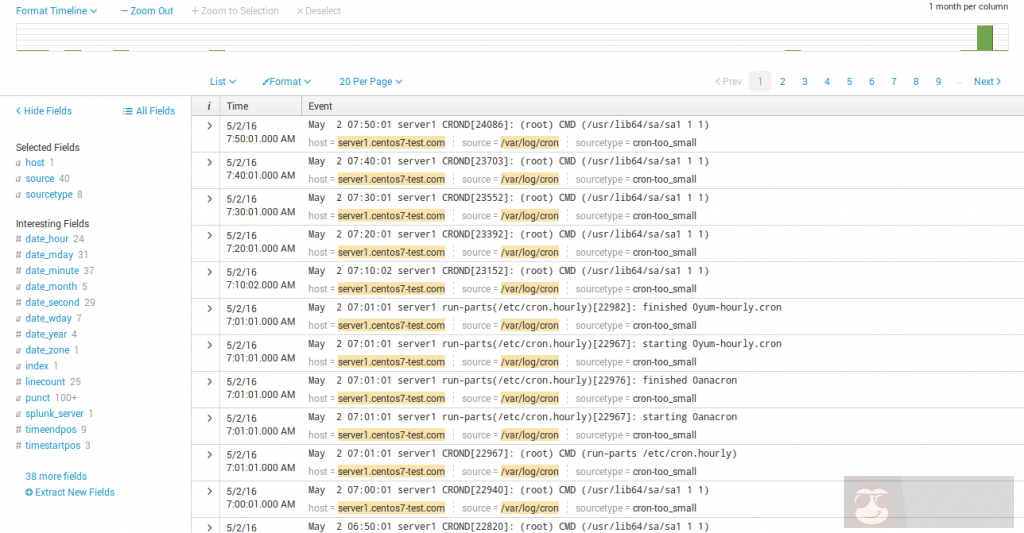The image size is (1024, 533).
Task: Expand the 7:20:01.000 AM event row
Action: pos(209,235)
